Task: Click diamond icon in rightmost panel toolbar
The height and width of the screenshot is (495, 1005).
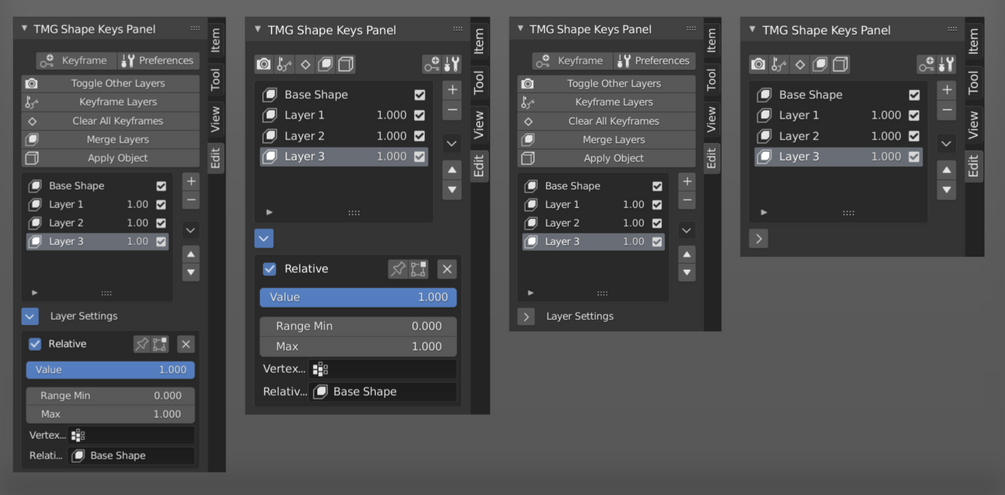Action: (800, 64)
